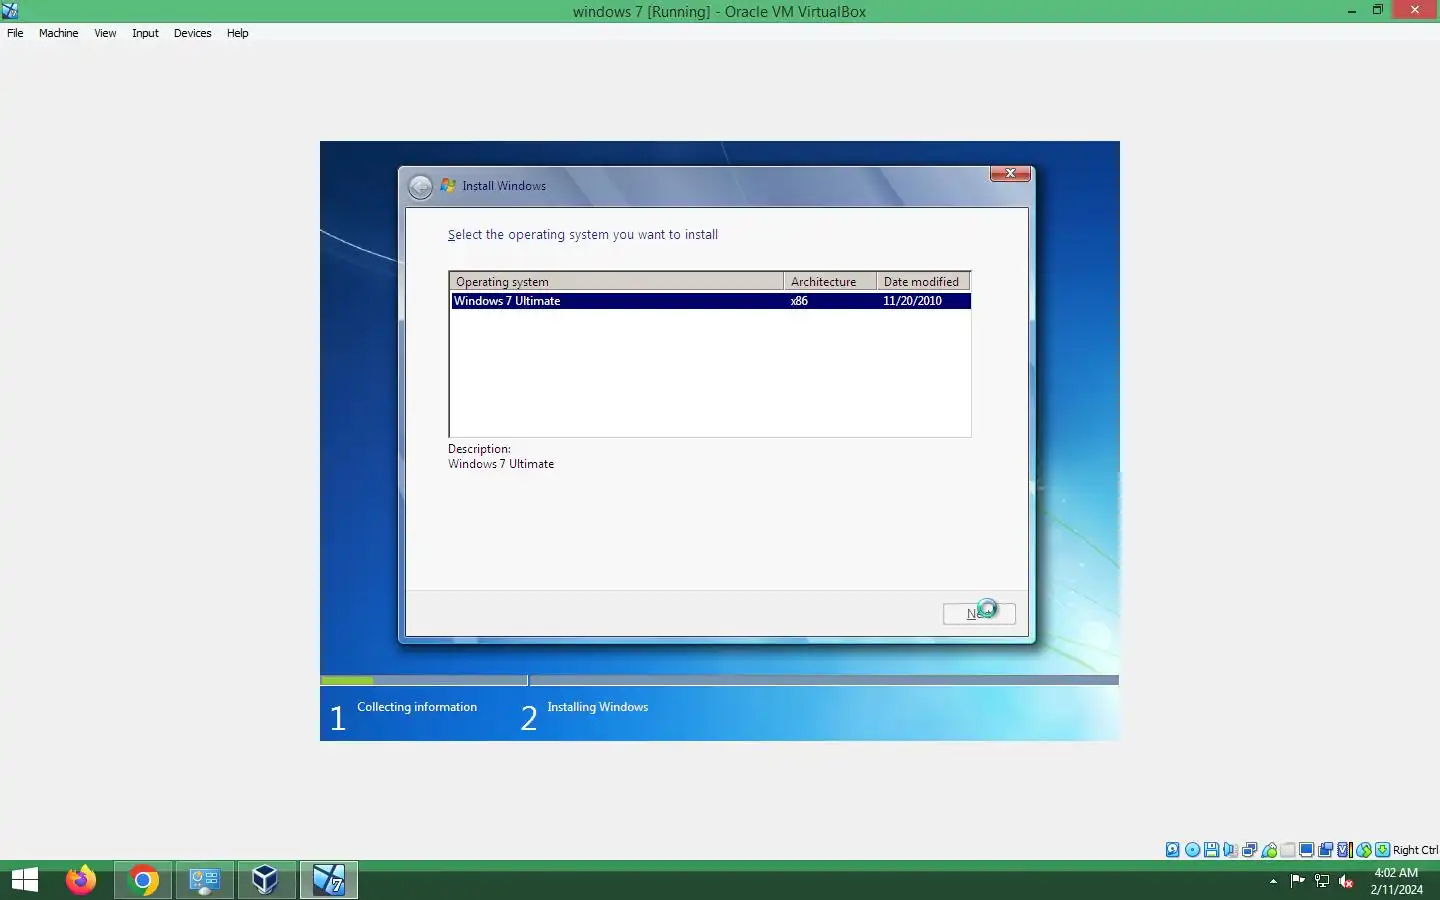
Task: Open the Devices menu
Action: (192, 33)
